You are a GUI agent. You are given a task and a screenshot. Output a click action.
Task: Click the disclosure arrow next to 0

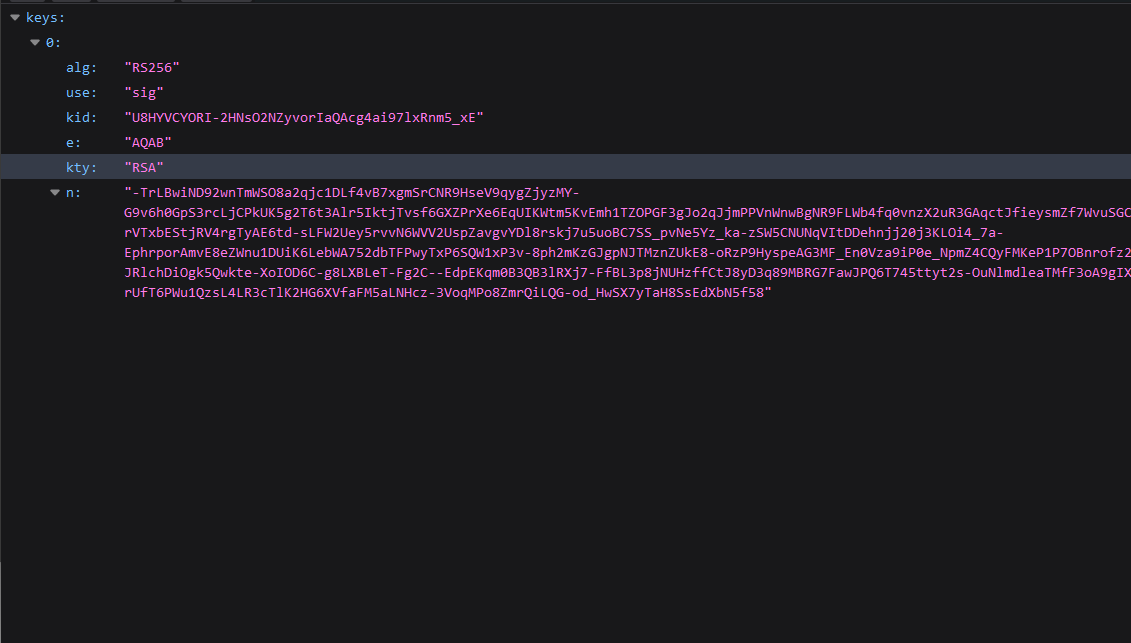(34, 42)
